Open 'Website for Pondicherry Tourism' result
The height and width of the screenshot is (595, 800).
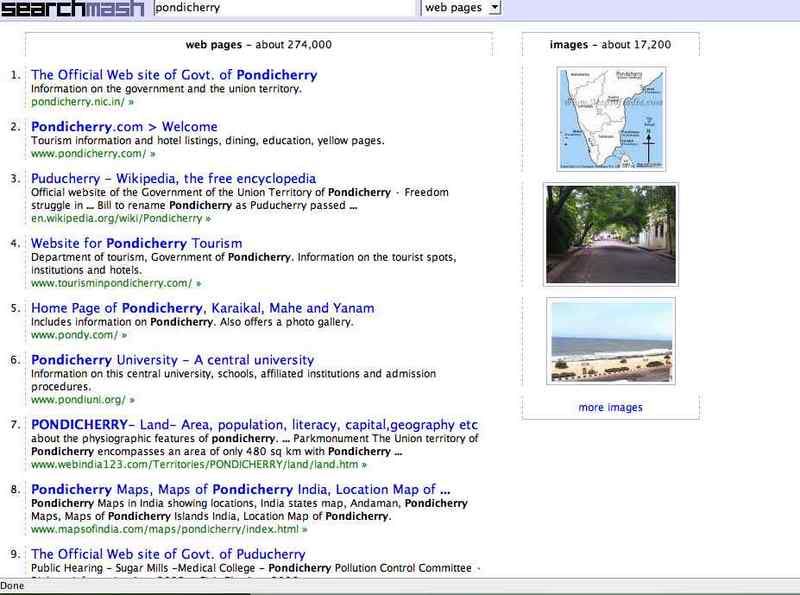pos(136,243)
